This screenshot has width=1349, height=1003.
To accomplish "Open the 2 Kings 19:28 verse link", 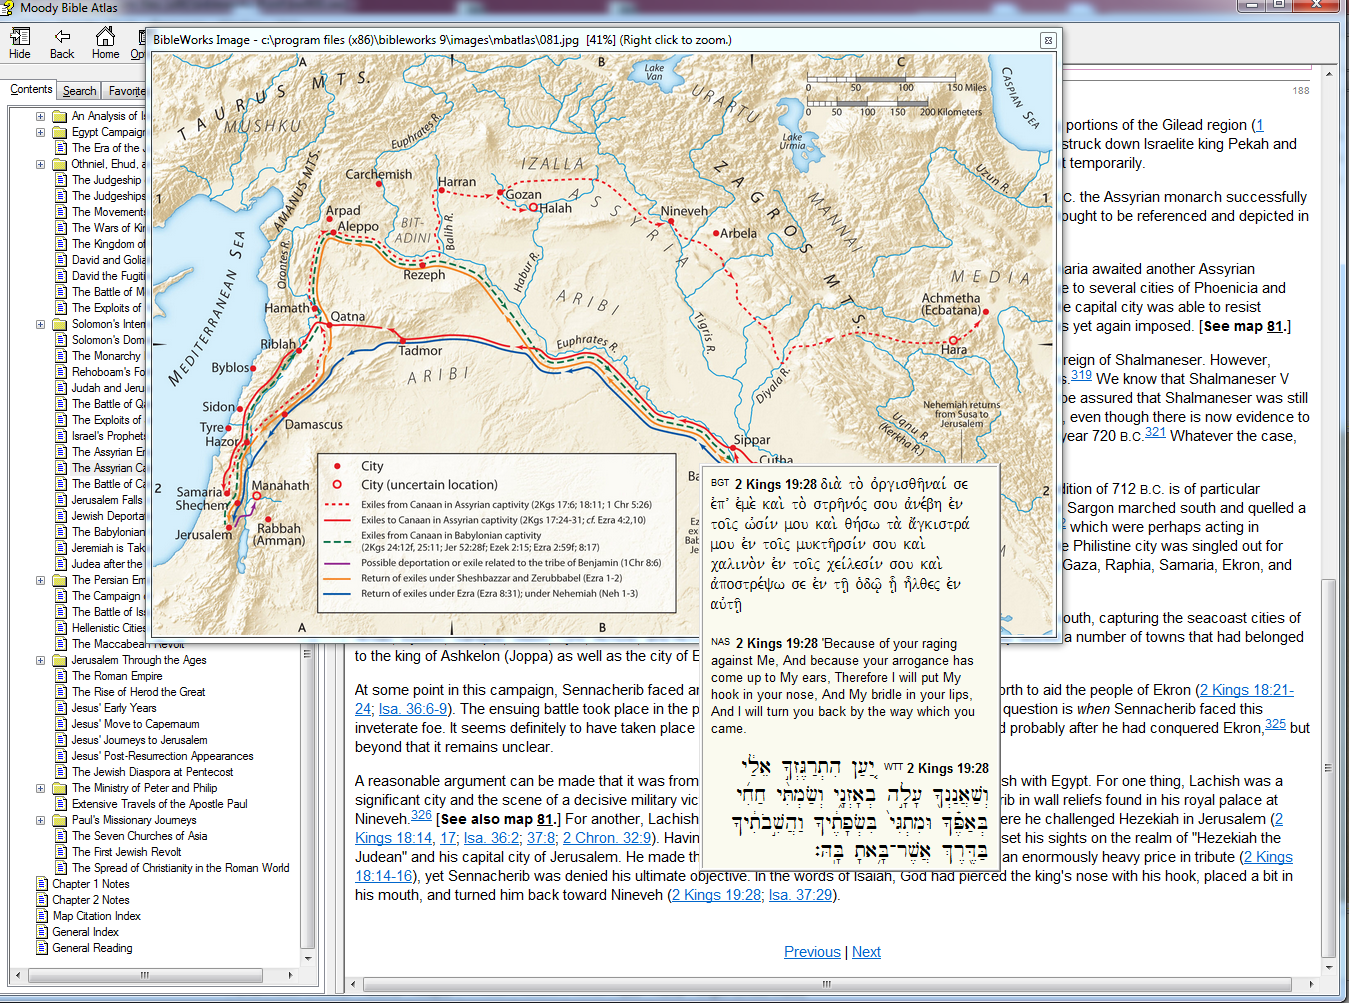I will coord(716,895).
